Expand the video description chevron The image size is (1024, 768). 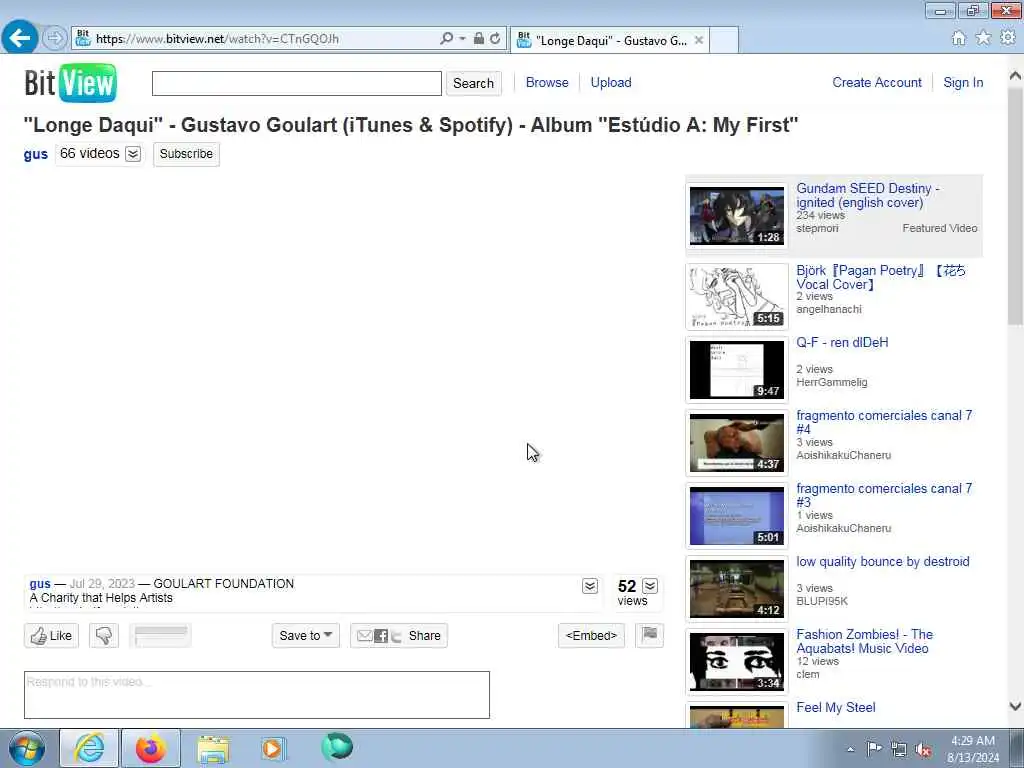click(590, 586)
